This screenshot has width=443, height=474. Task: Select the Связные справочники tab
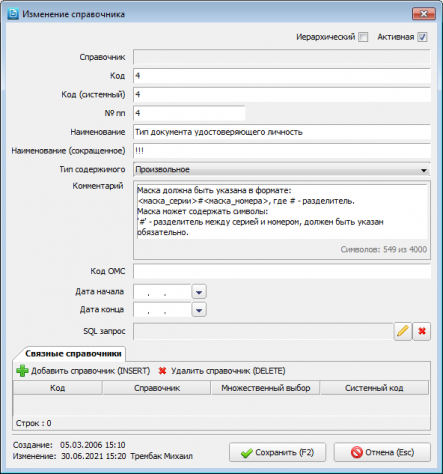73,354
